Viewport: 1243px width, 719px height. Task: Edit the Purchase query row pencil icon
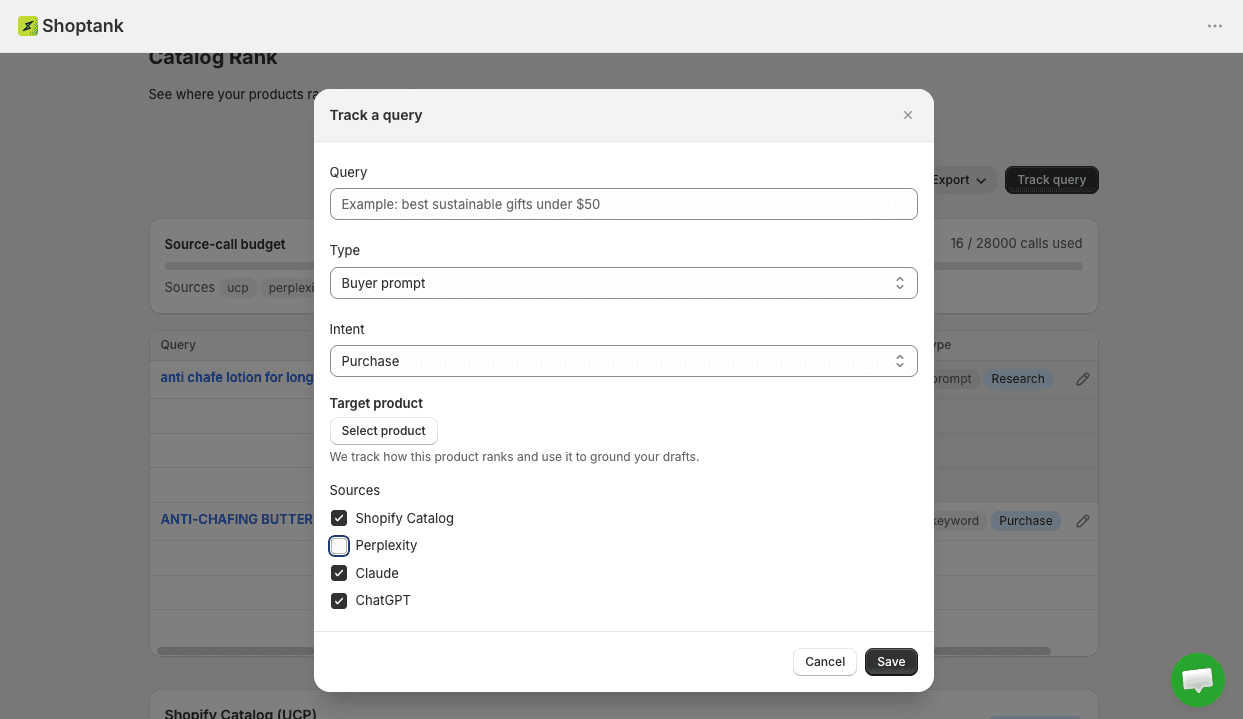point(1082,521)
